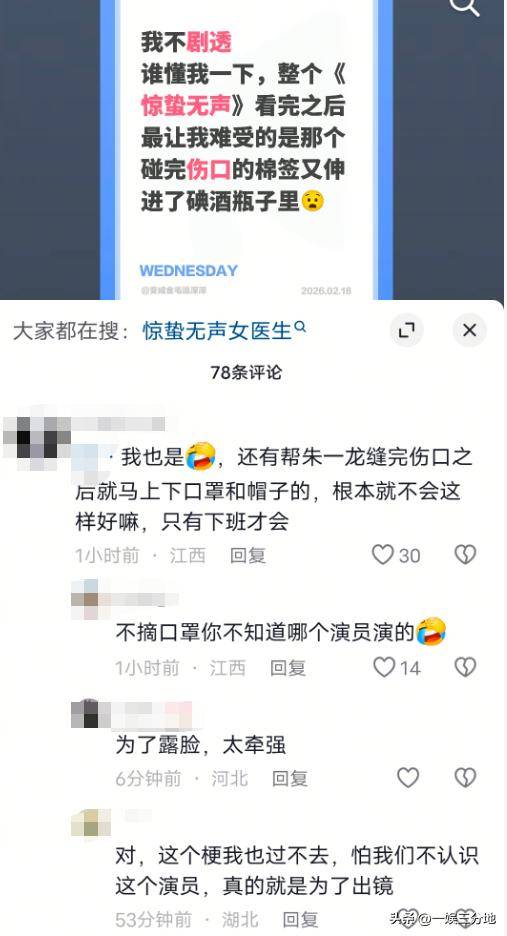Open avatar of the 对，这个梗 commenter
The width and height of the screenshot is (507, 936).
[x=91, y=823]
